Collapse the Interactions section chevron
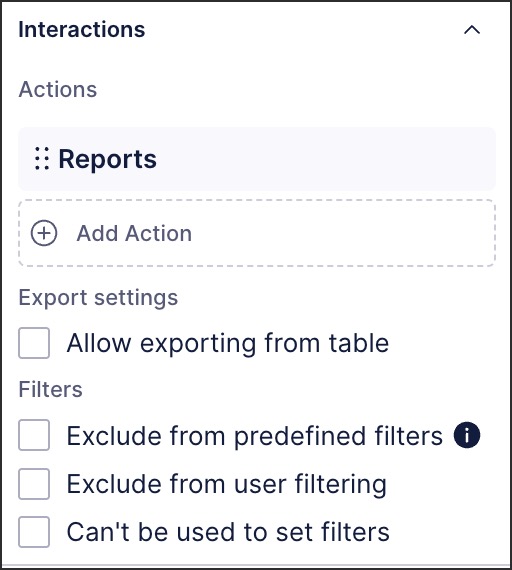The height and width of the screenshot is (570, 512). click(x=472, y=30)
